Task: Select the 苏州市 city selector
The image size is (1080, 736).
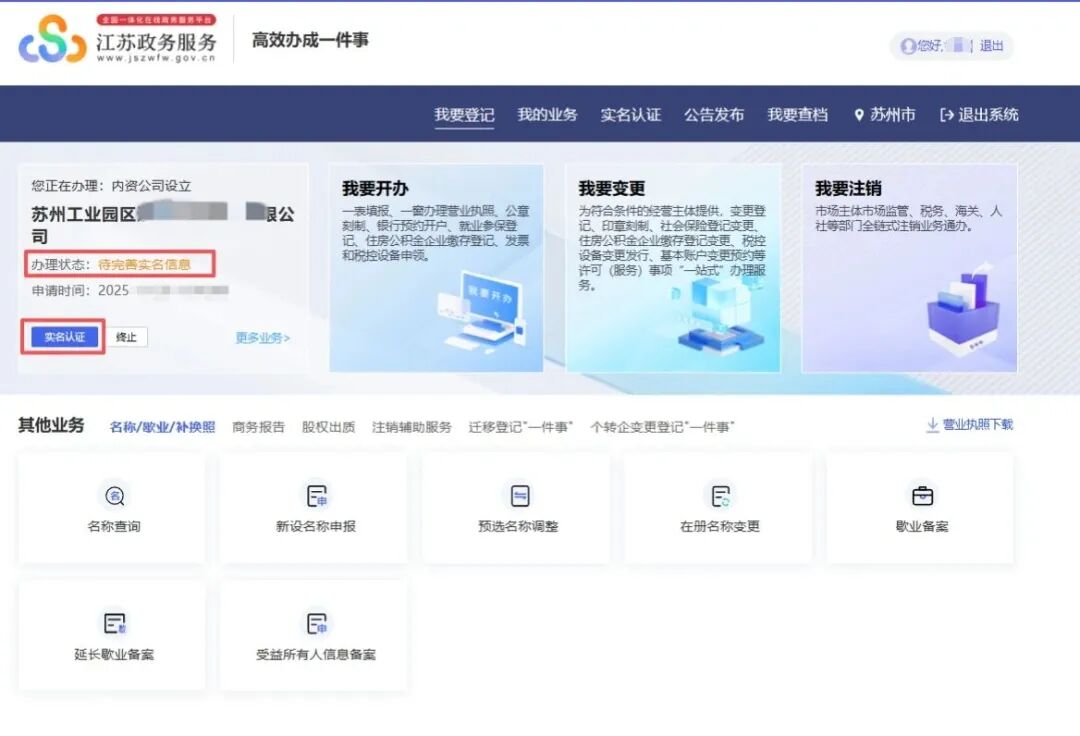Action: pyautogui.click(x=893, y=115)
